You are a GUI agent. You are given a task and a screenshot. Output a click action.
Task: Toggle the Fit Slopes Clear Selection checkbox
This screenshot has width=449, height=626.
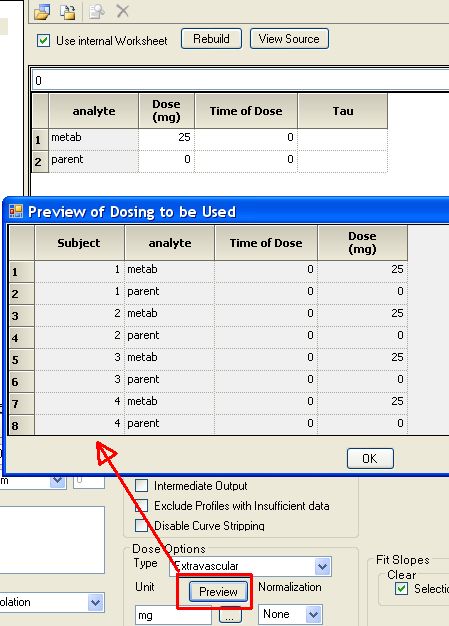point(402,588)
